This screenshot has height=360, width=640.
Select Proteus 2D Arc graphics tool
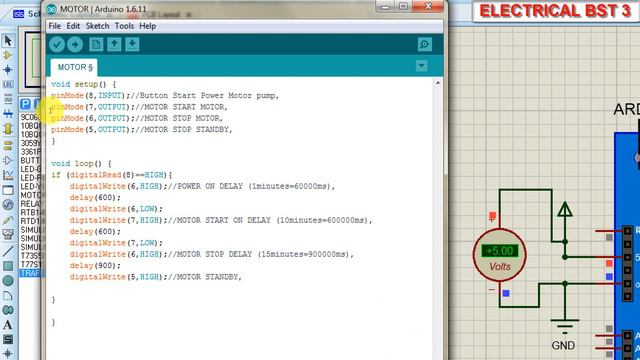click(x=8, y=296)
